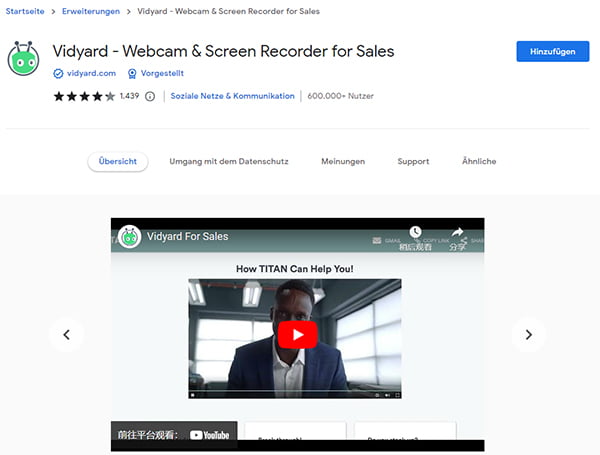This screenshot has width=600, height=455.
Task: Switch to Umgang mit dem Datenschutz tab
Action: point(229,161)
